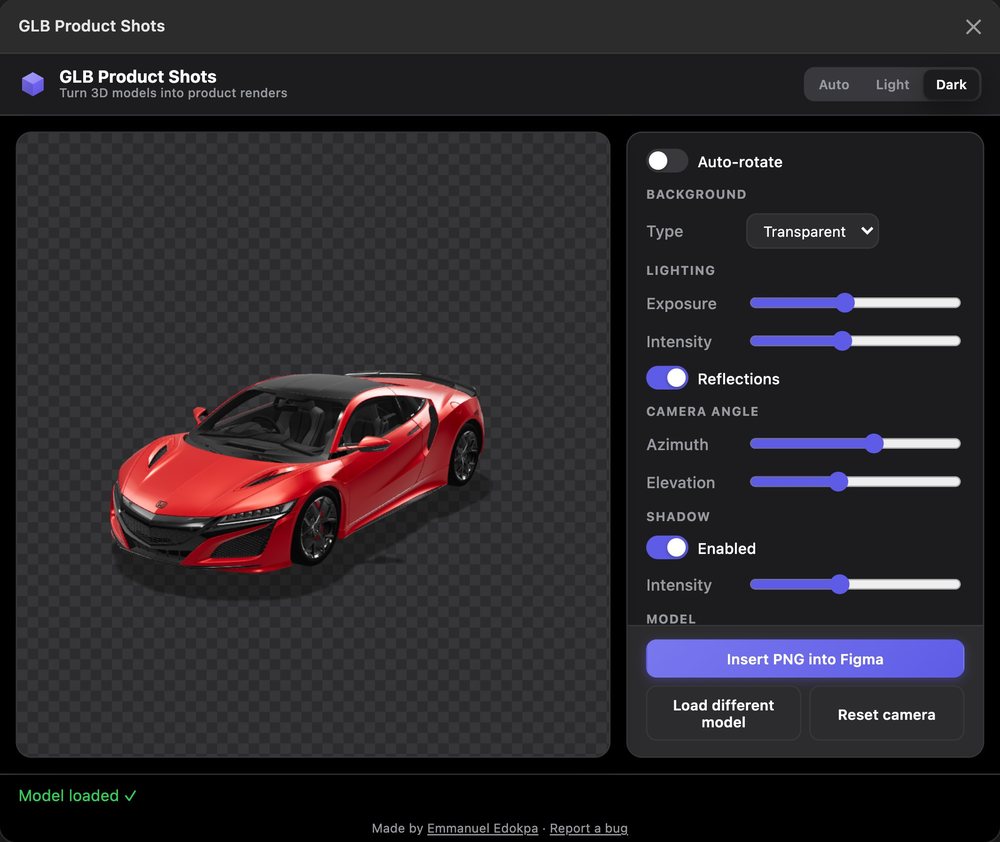Click the Auto-rotate label text
This screenshot has width=1000, height=842.
[x=740, y=161]
